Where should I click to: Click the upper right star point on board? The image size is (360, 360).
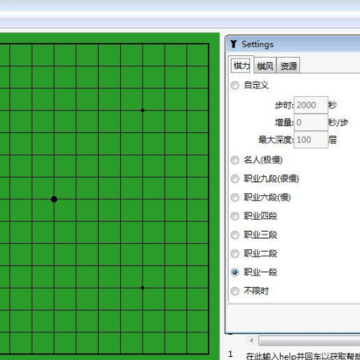tap(142, 110)
